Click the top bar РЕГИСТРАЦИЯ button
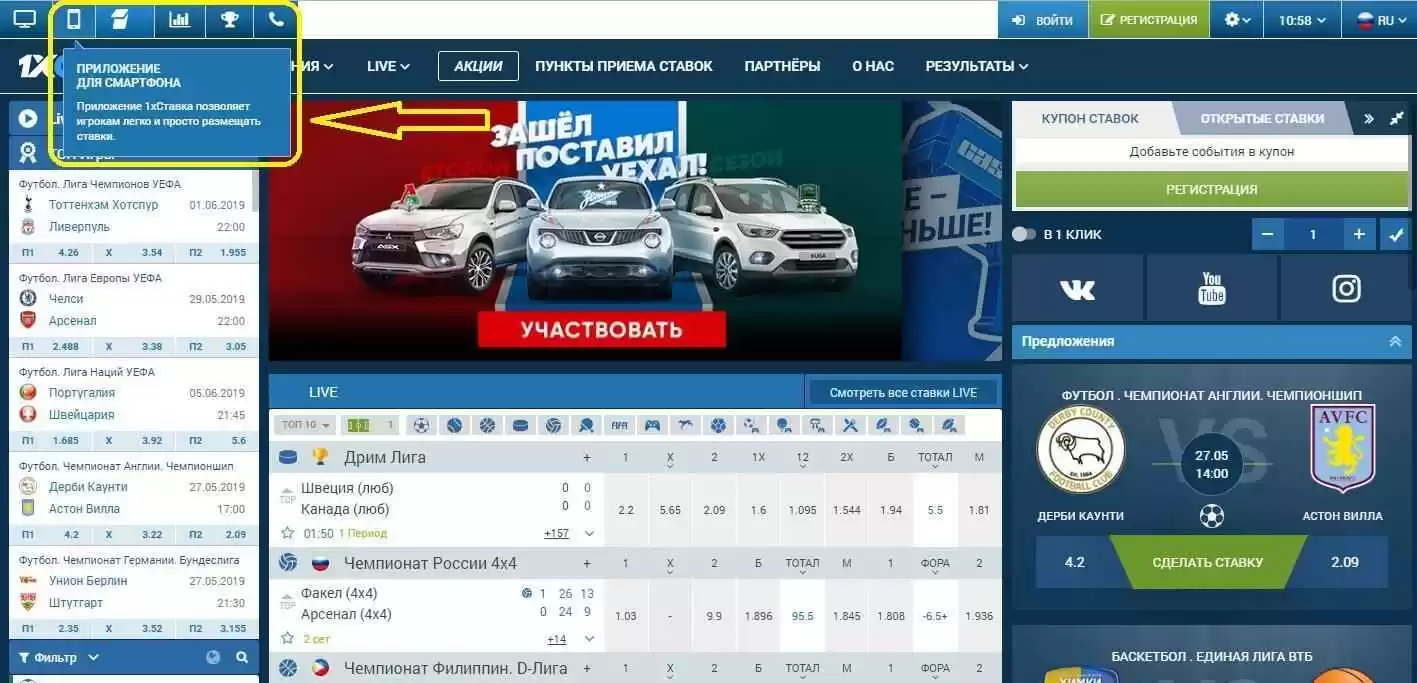Image resolution: width=1417 pixels, height=683 pixels. coord(1148,20)
